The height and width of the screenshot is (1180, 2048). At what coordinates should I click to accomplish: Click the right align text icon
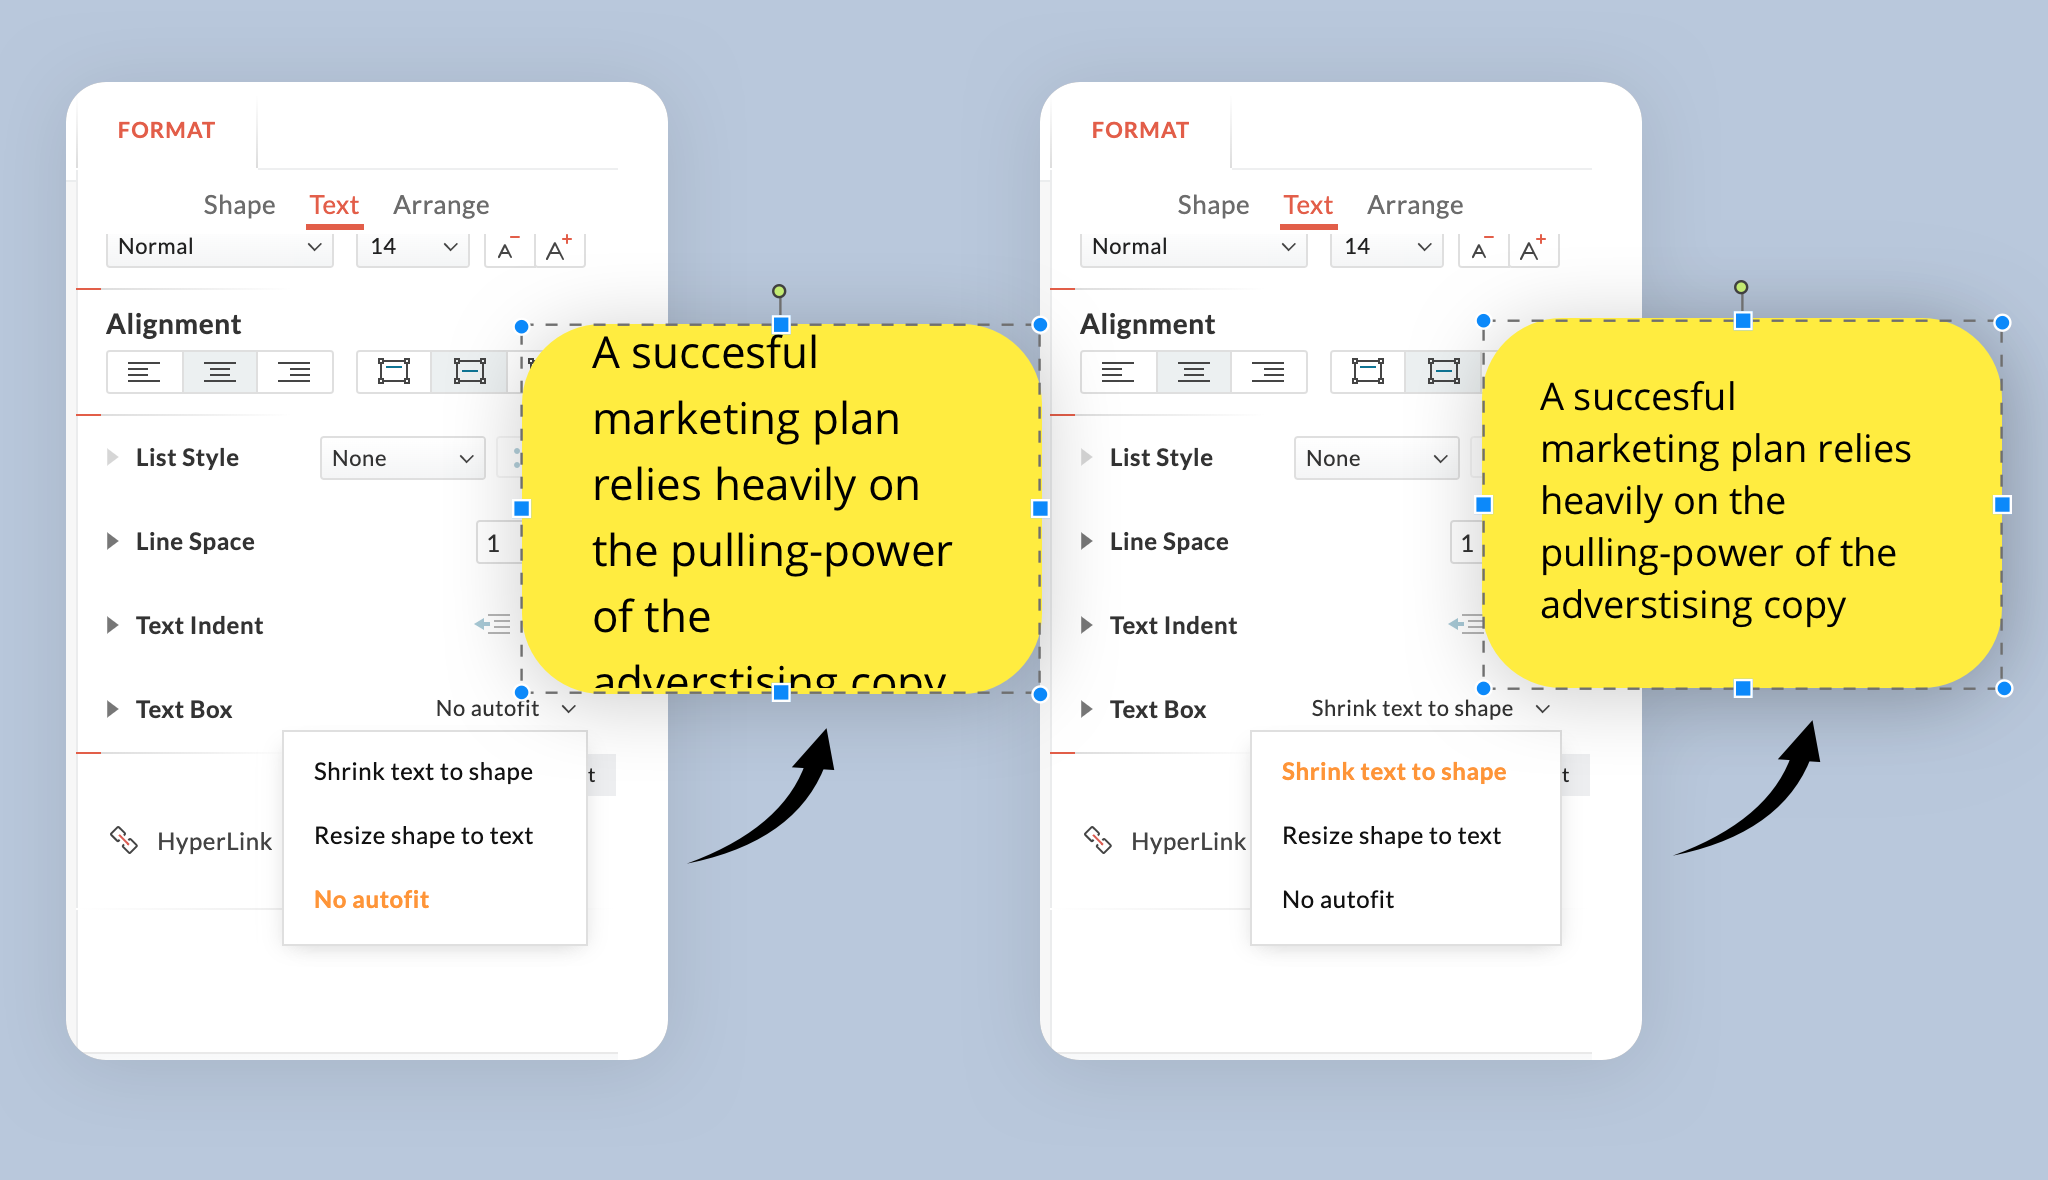click(295, 372)
